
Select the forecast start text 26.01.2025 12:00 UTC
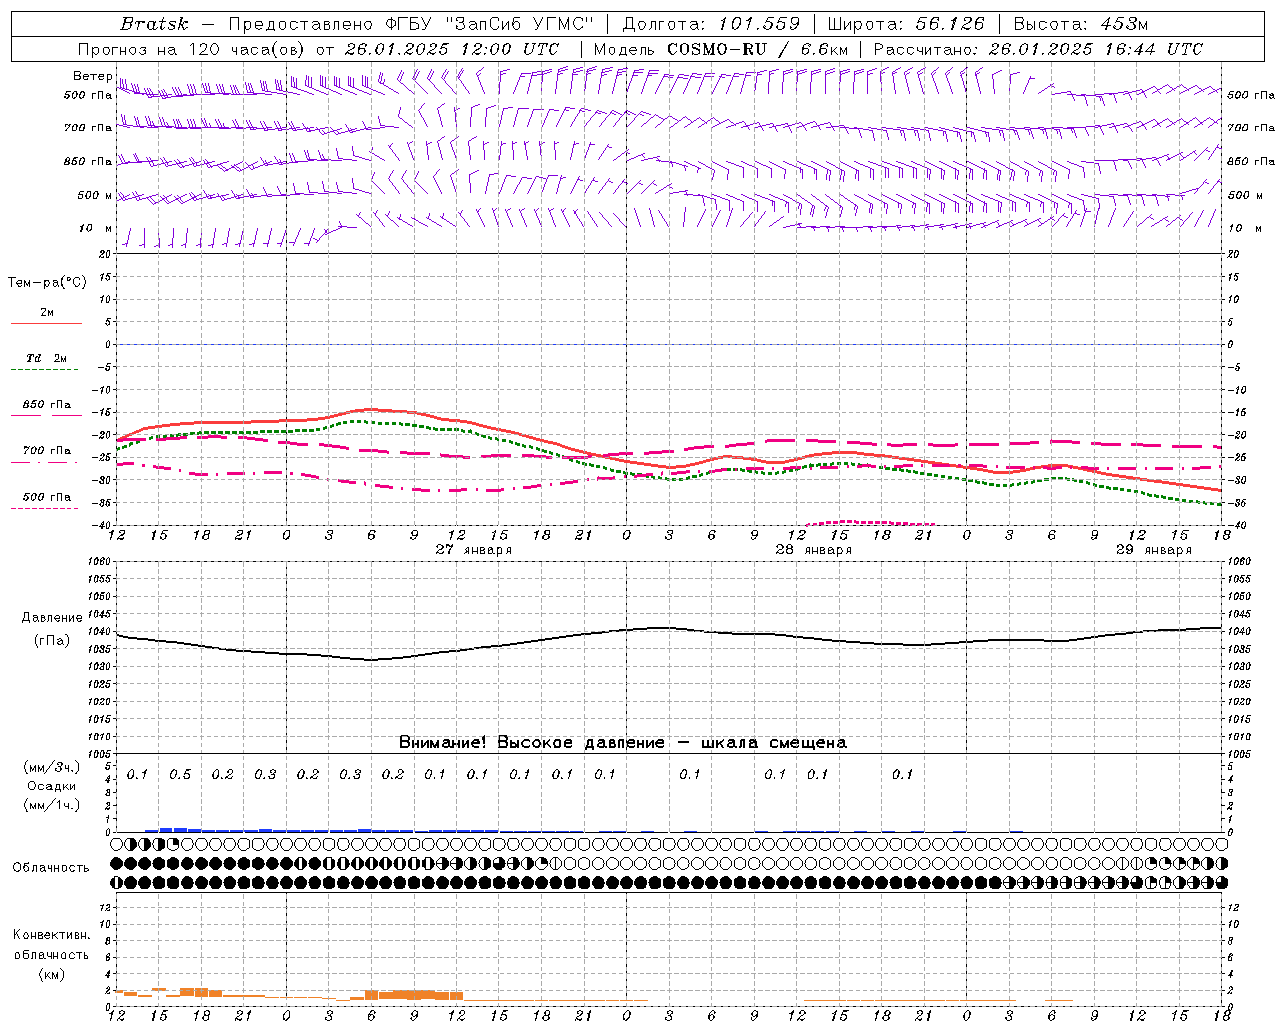452,49
